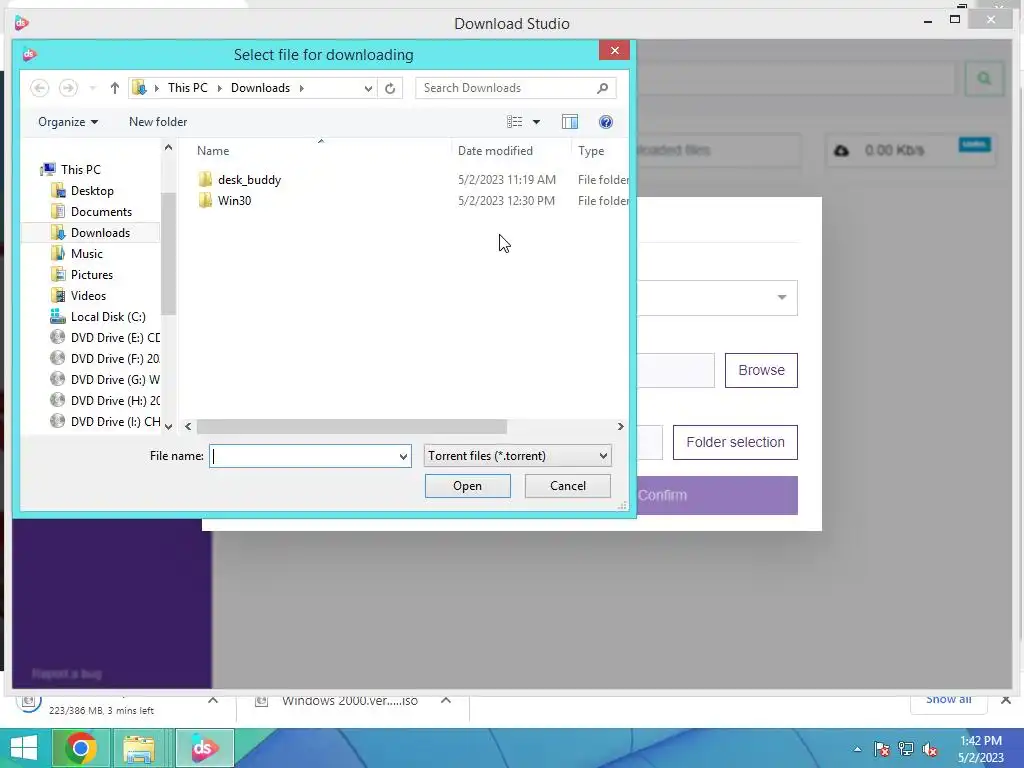This screenshot has width=1024, height=768.
Task: Change view using the view icon
Action: 515,122
